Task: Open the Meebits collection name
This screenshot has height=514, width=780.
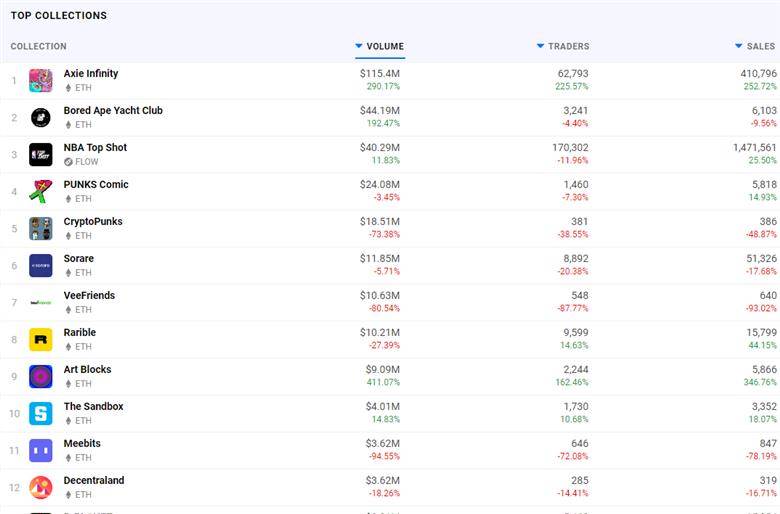Action: click(x=82, y=443)
